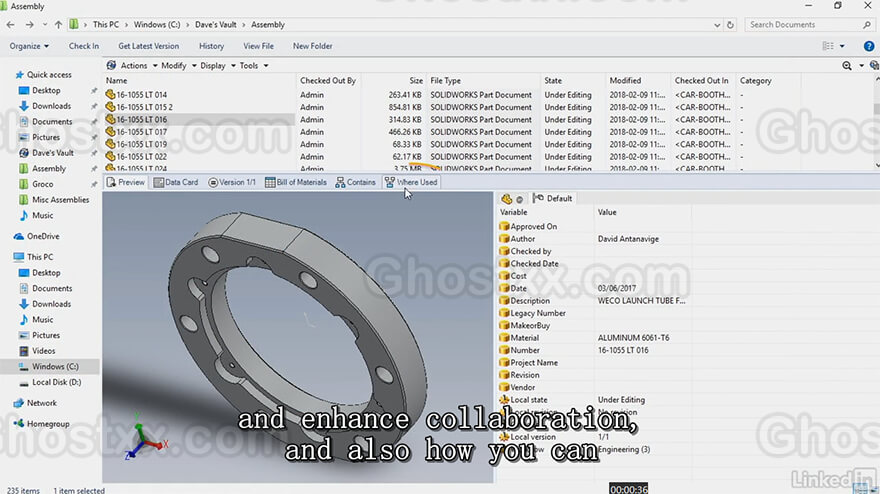Select file 16-1055 LT 022
This screenshot has width=880, height=494.
[x=141, y=157]
